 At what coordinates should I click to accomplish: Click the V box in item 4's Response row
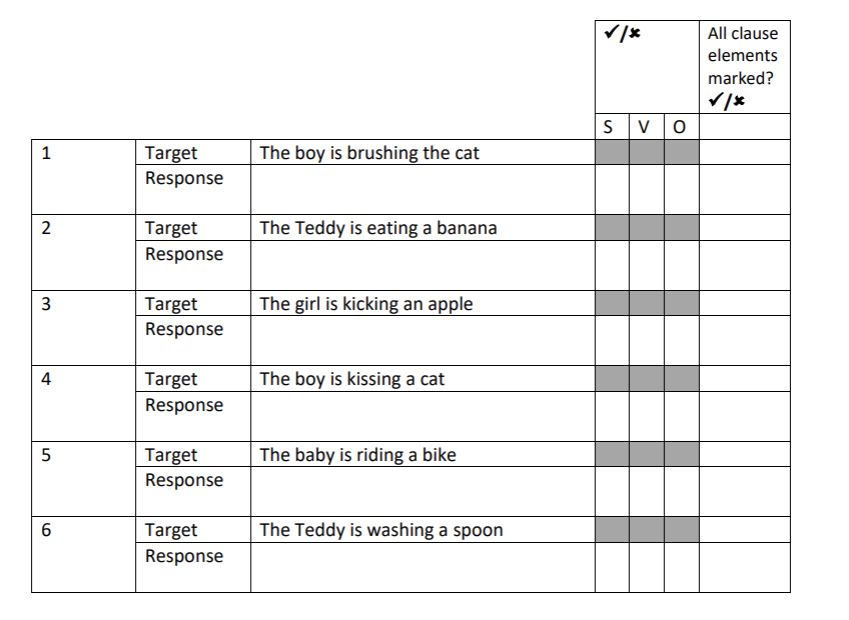click(646, 416)
